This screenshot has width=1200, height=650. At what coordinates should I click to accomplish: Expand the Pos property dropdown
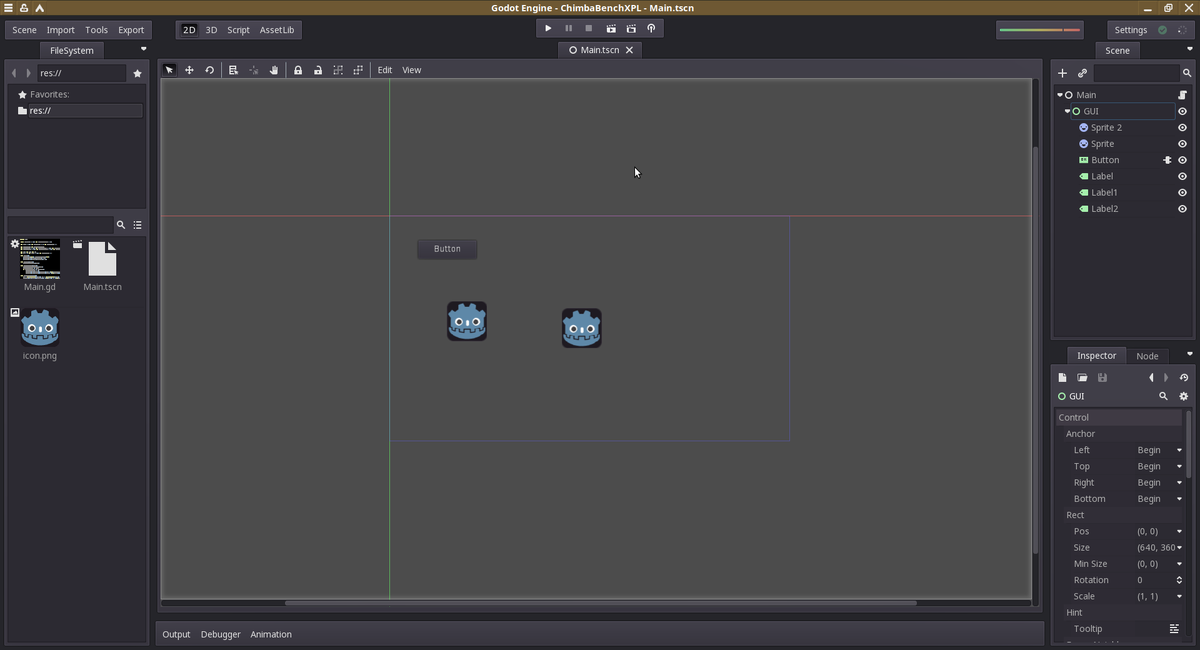[1180, 531]
